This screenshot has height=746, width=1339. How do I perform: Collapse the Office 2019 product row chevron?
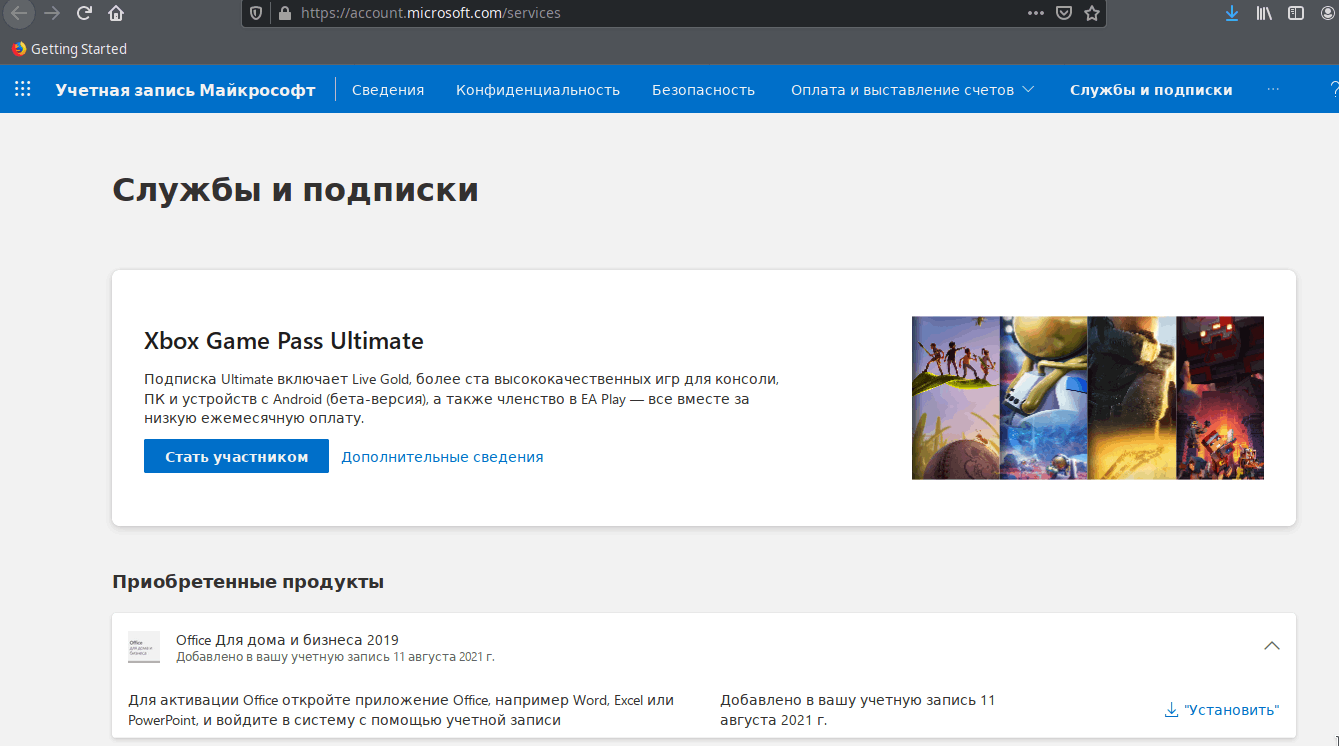tap(1272, 646)
